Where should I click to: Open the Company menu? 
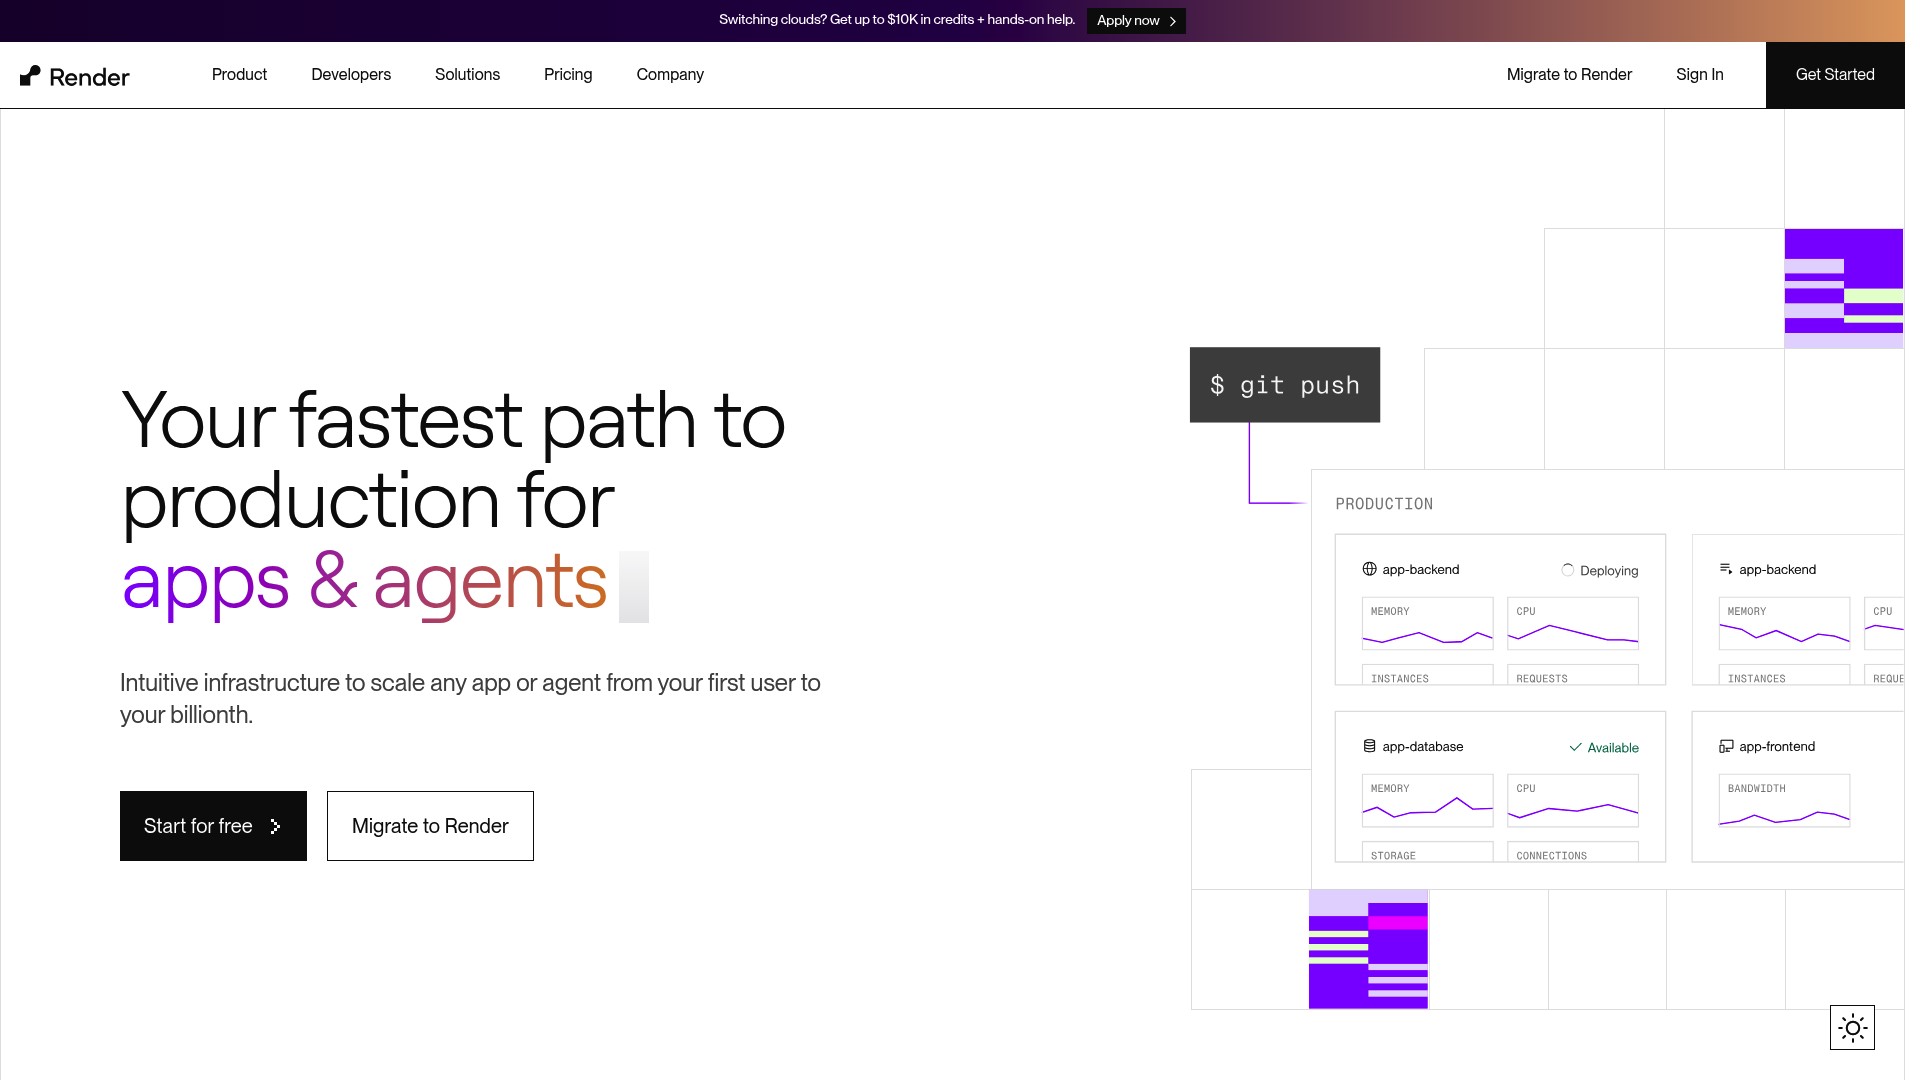point(670,75)
